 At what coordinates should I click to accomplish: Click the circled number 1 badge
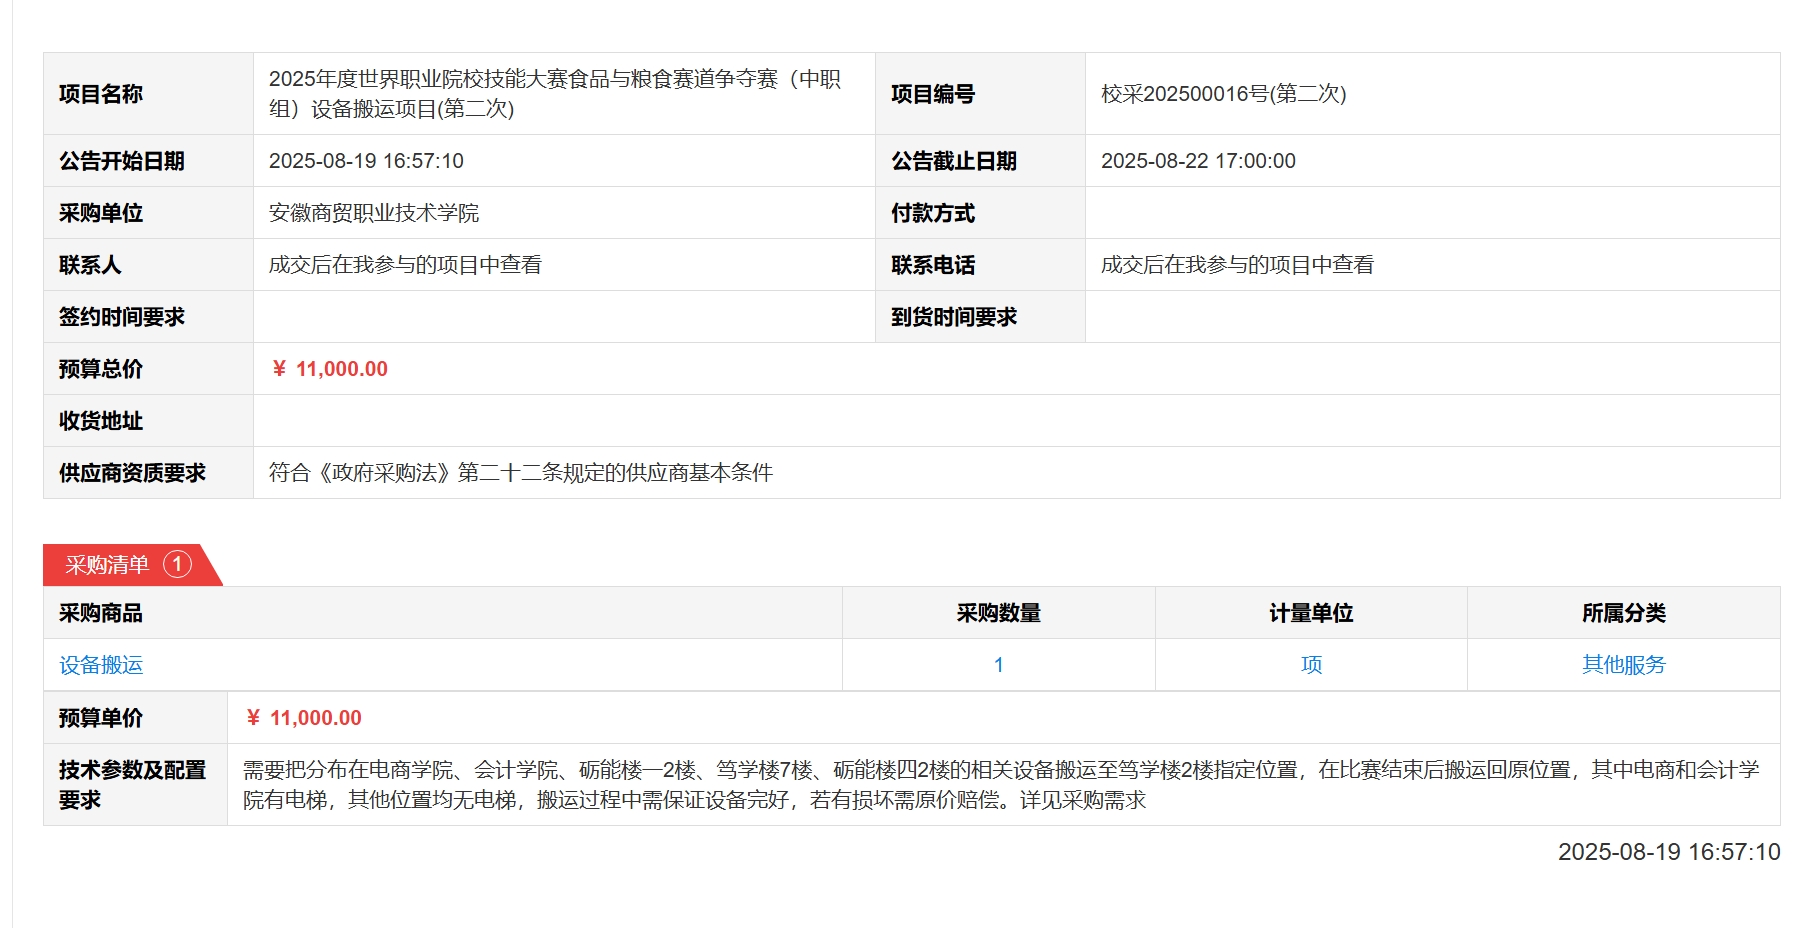coord(177,565)
